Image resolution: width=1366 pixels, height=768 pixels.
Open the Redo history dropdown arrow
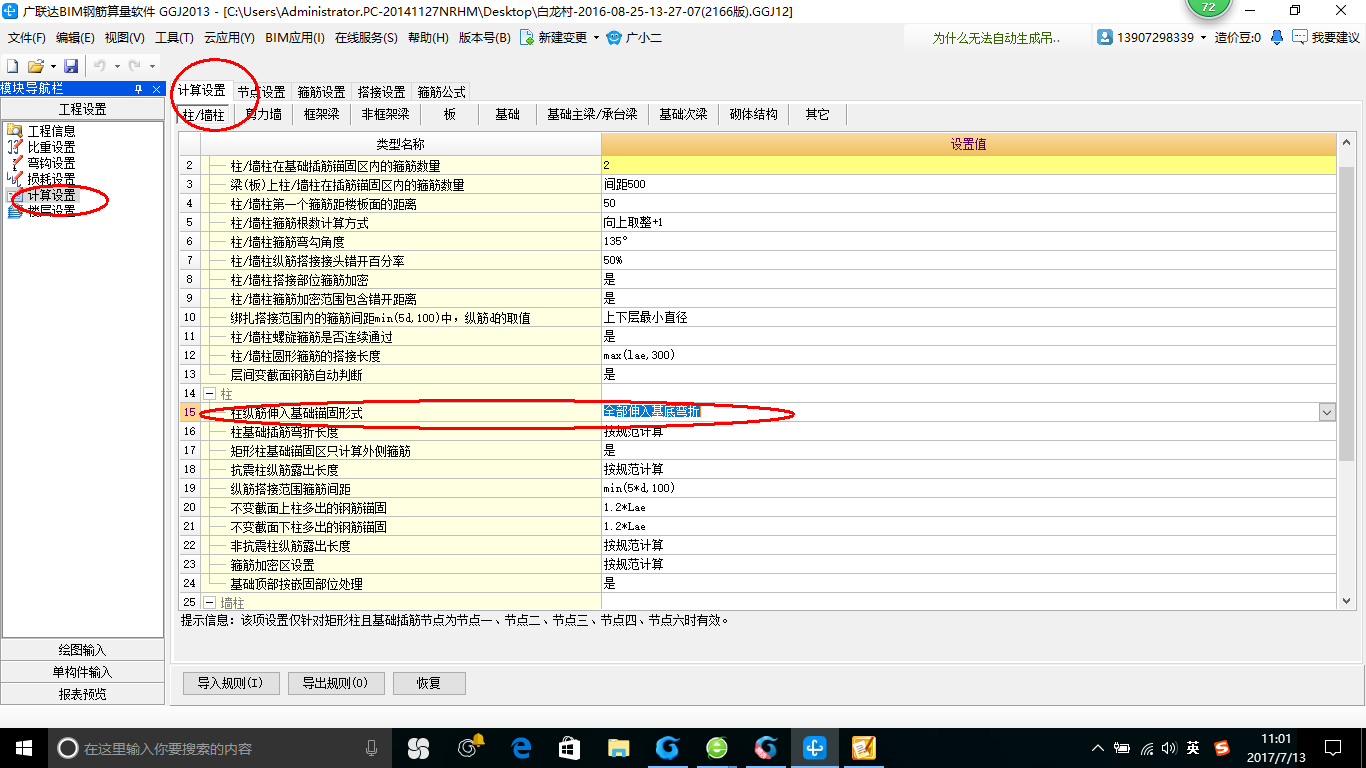(x=152, y=66)
